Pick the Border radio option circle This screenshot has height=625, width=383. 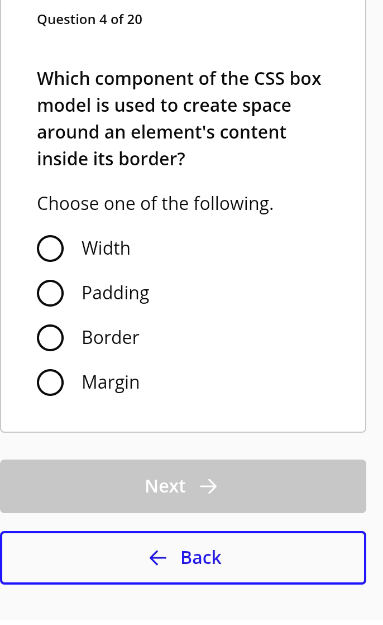coord(50,338)
